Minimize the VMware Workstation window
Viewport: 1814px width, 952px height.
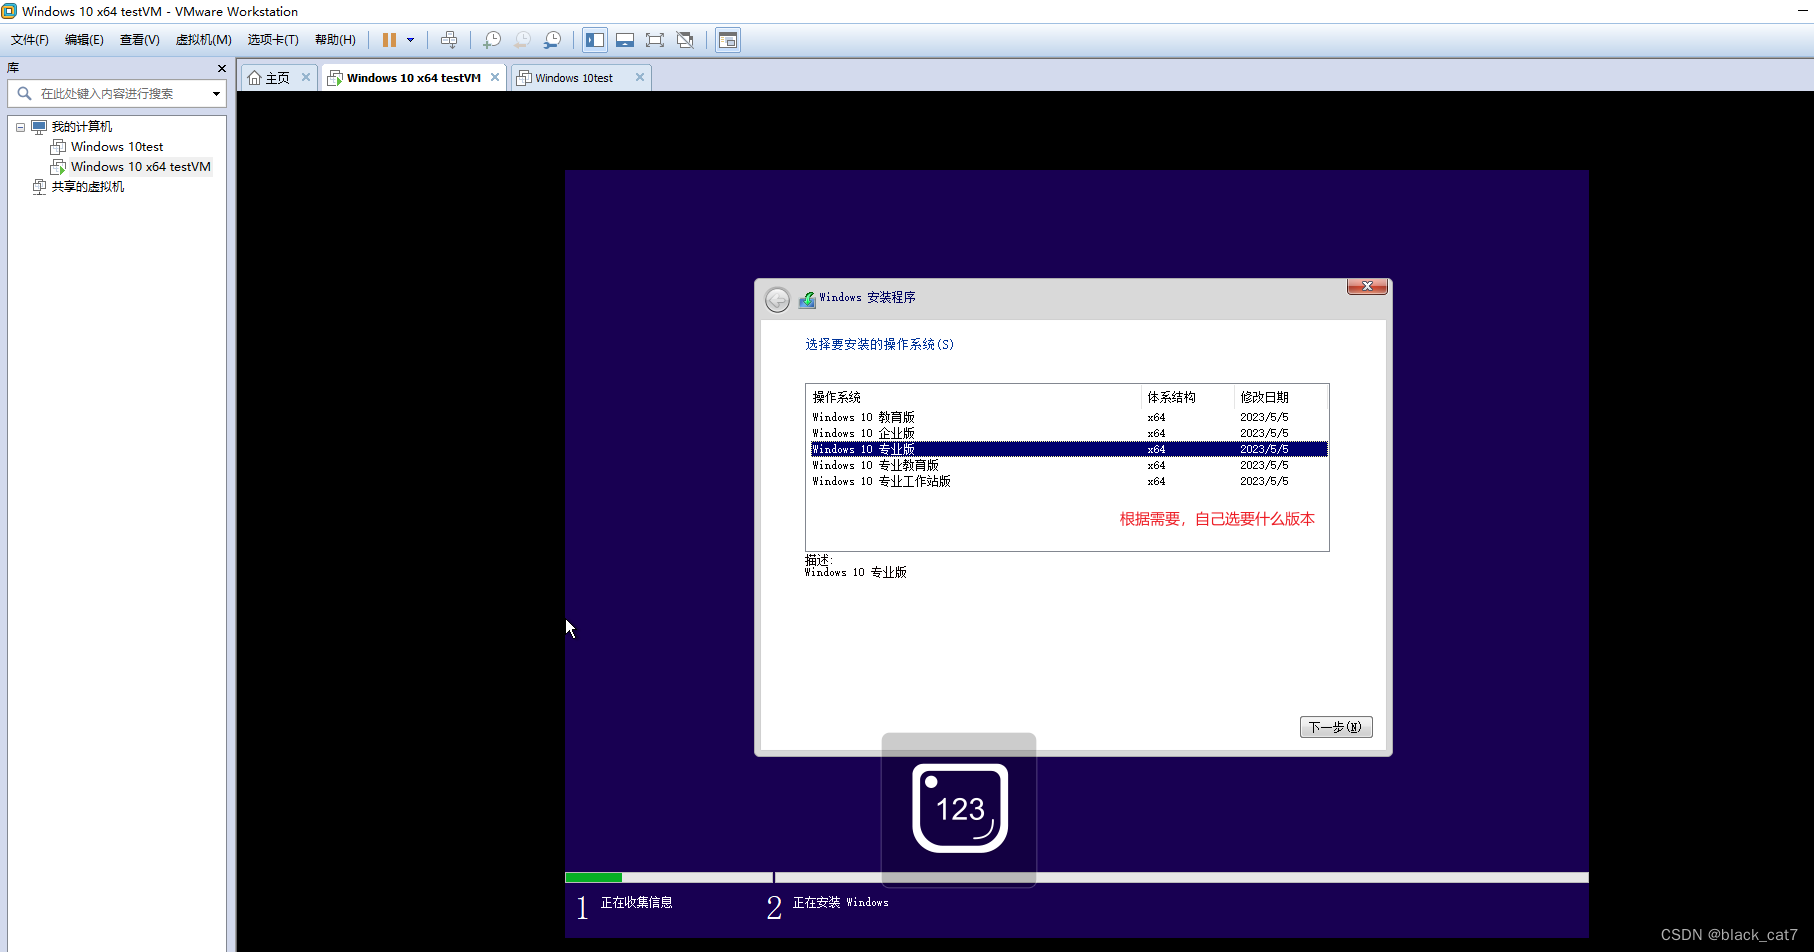(1803, 11)
